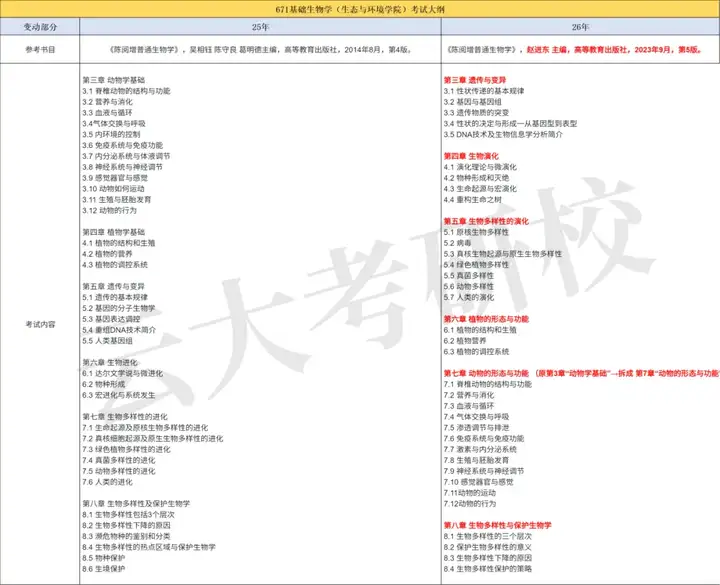Click "第三章 动物学基础" in the 25年 column
Viewport: 720px width, 585px height.
[113, 80]
